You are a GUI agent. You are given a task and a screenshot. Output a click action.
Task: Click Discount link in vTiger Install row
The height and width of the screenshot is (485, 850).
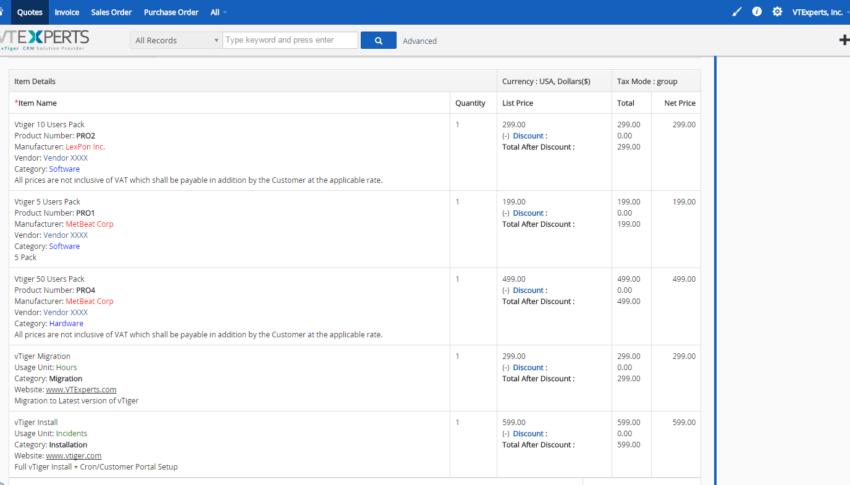coord(528,434)
